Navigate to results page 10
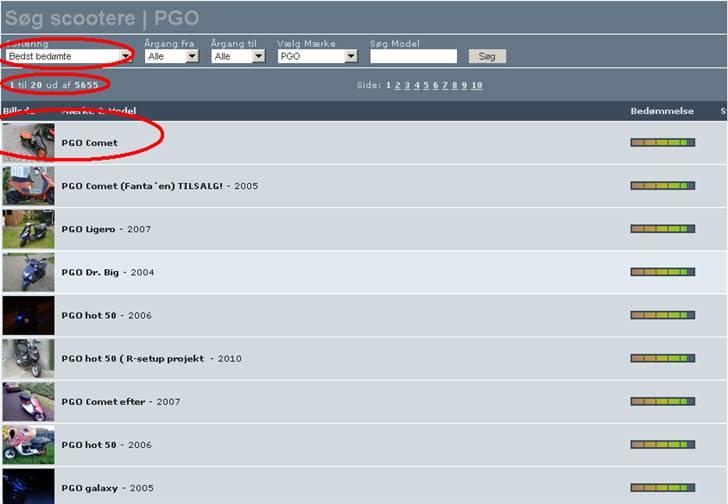Viewport: 728px width, 504px height. tap(477, 86)
